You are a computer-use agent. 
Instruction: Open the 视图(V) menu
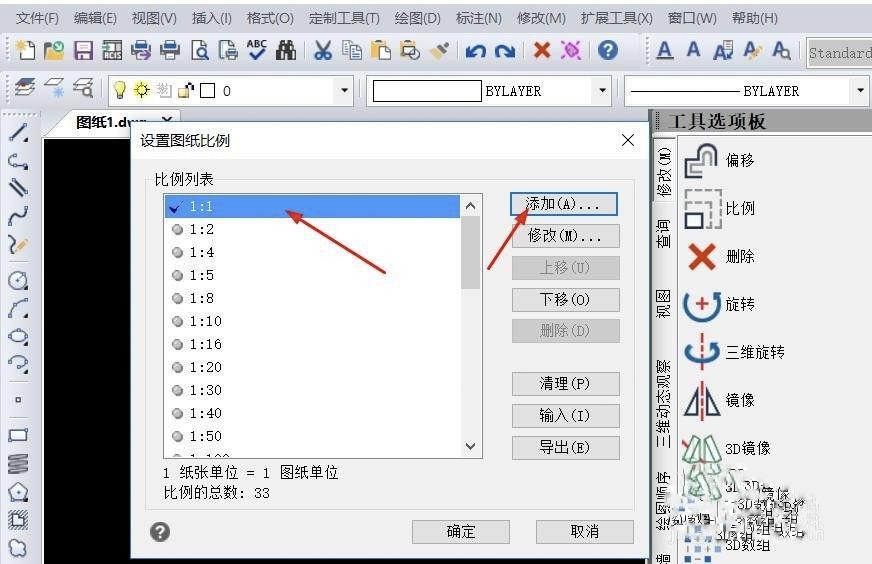[x=154, y=18]
